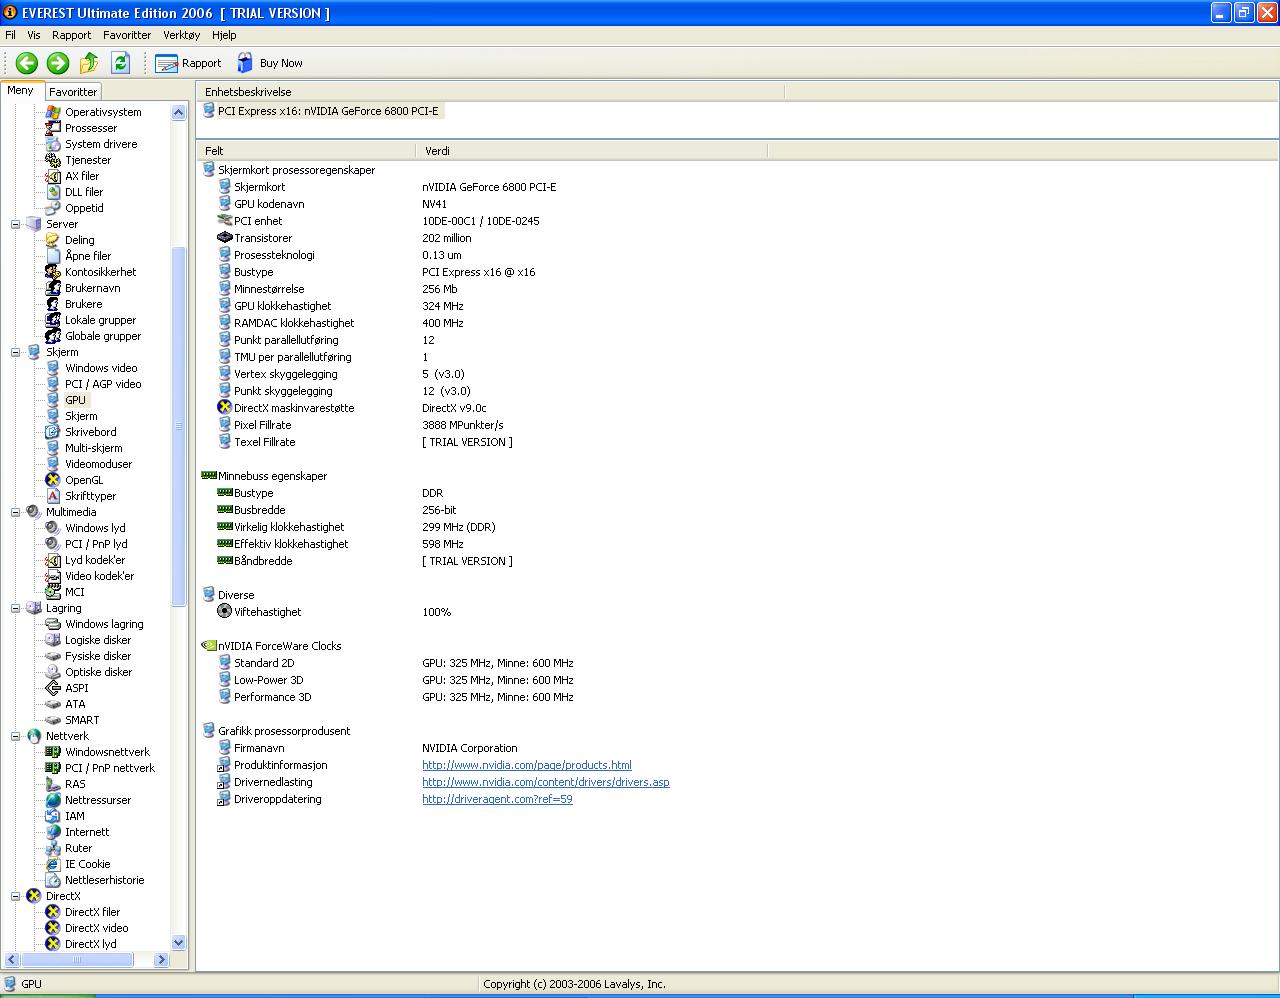
Task: Open the Rapport menu
Action: (x=72, y=35)
